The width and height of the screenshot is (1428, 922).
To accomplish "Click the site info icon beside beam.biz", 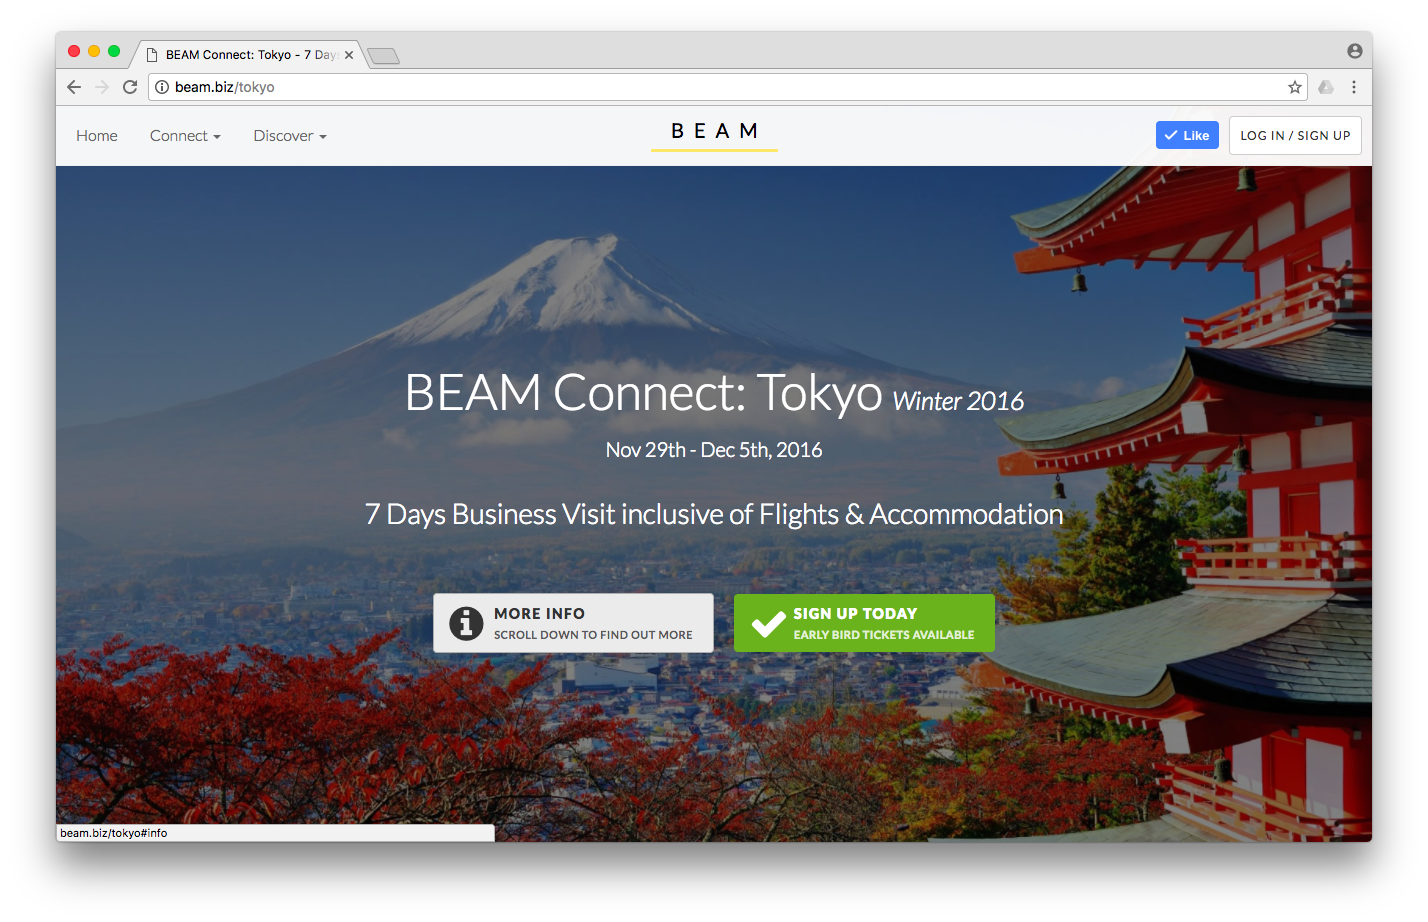I will (162, 87).
